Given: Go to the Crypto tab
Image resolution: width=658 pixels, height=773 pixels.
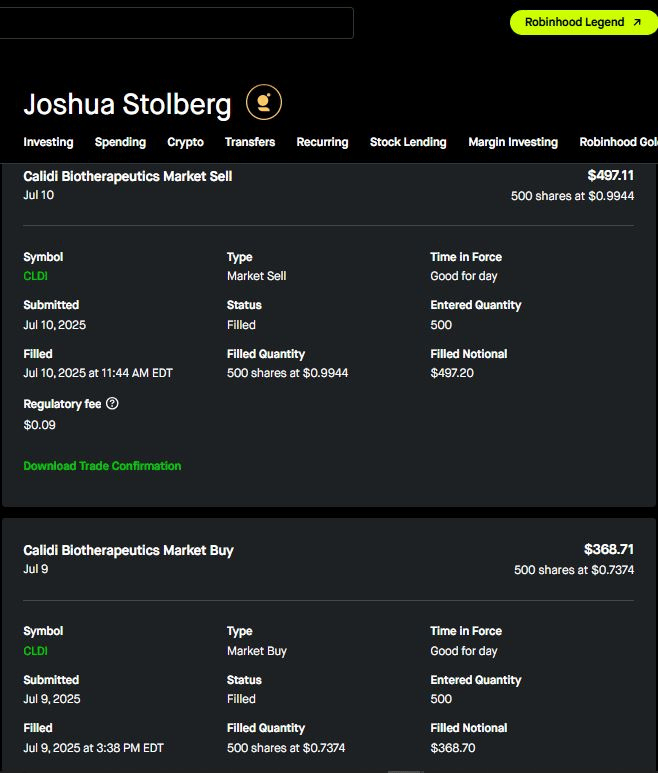Looking at the screenshot, I should [185, 142].
